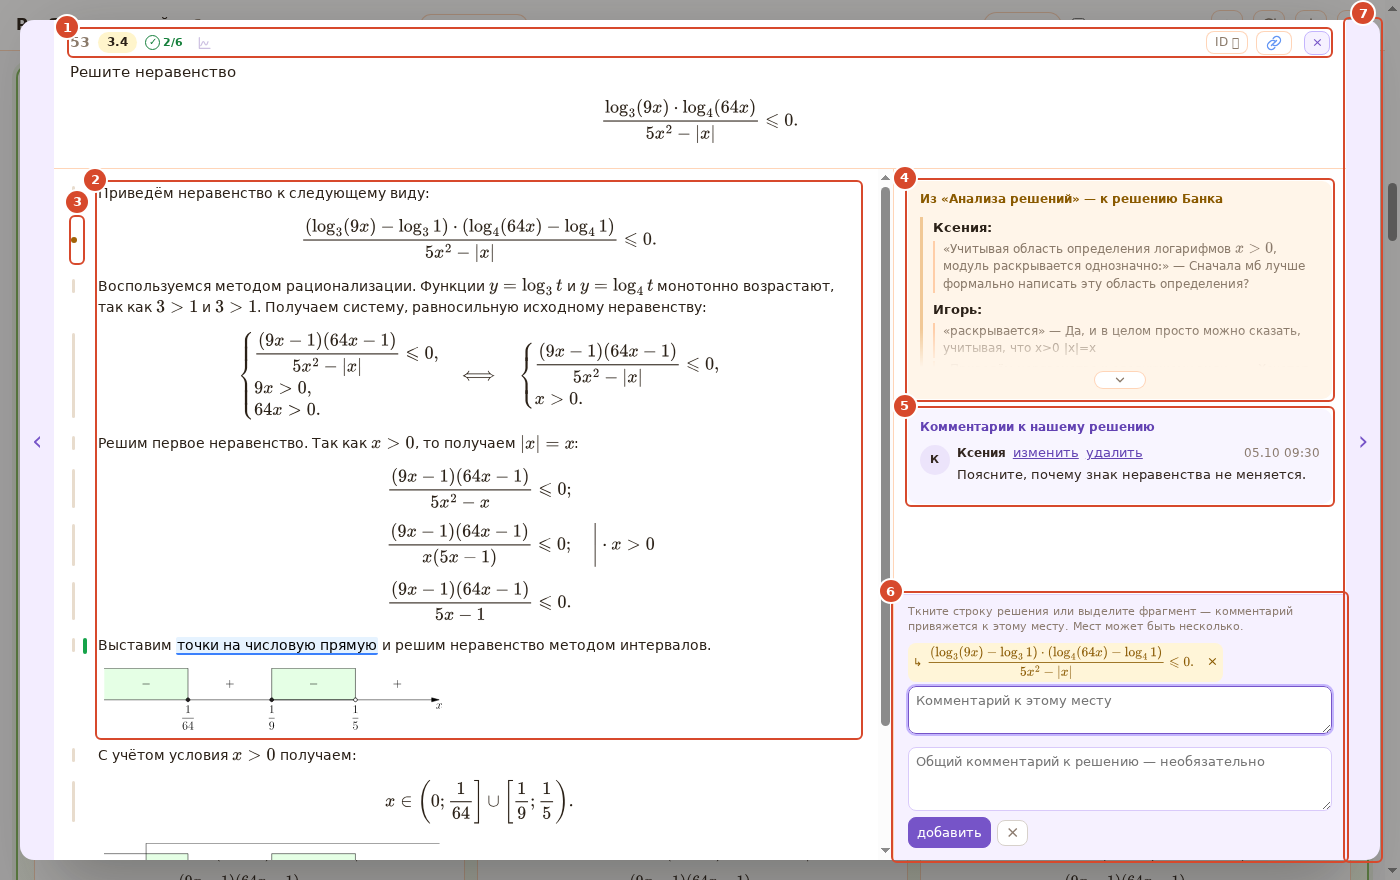Screen dimensions: 1400x880
Task: Focus the «Общий комментарий к решению» field
Action: (1120, 779)
